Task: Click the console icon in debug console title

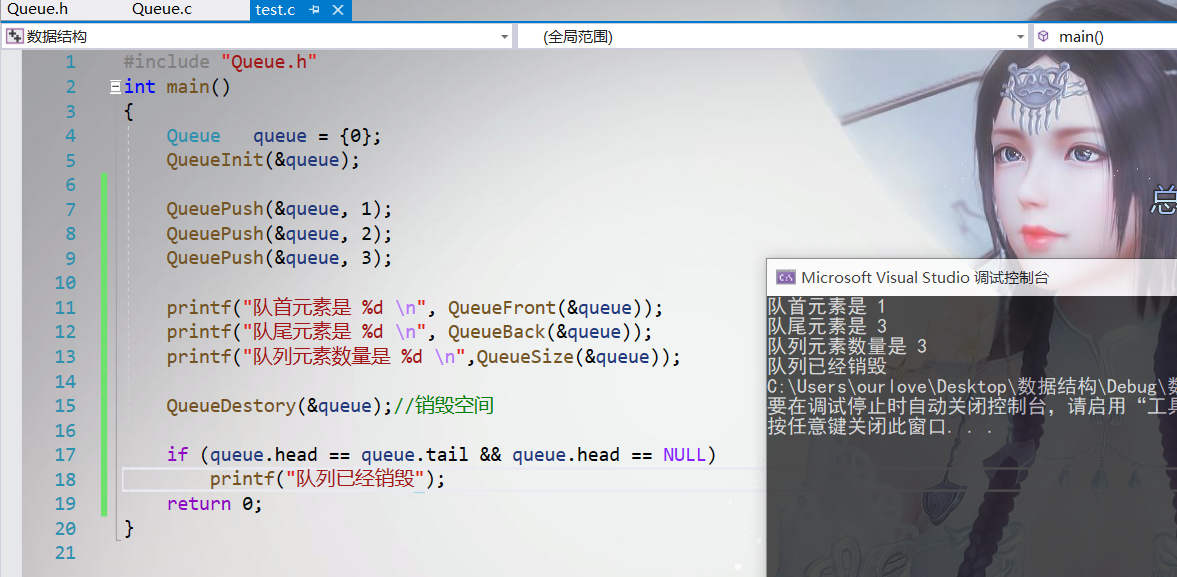Action: [785, 277]
